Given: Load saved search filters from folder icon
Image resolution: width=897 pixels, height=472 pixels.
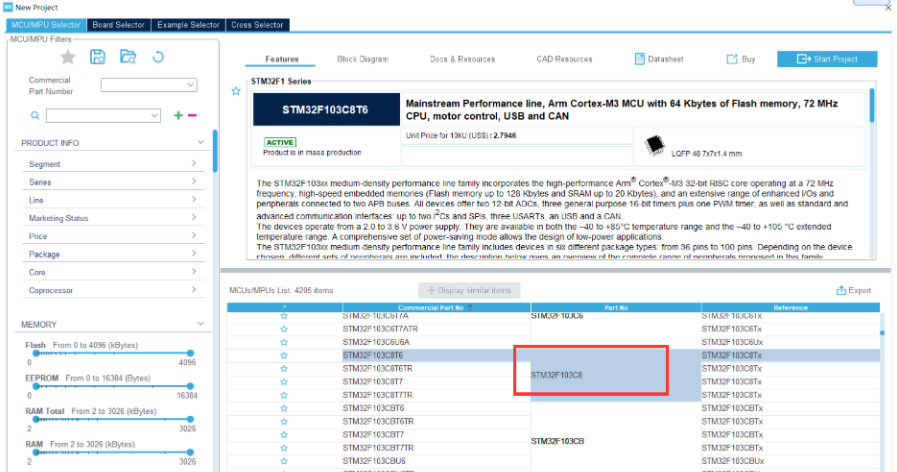Looking at the screenshot, I should click(x=128, y=57).
